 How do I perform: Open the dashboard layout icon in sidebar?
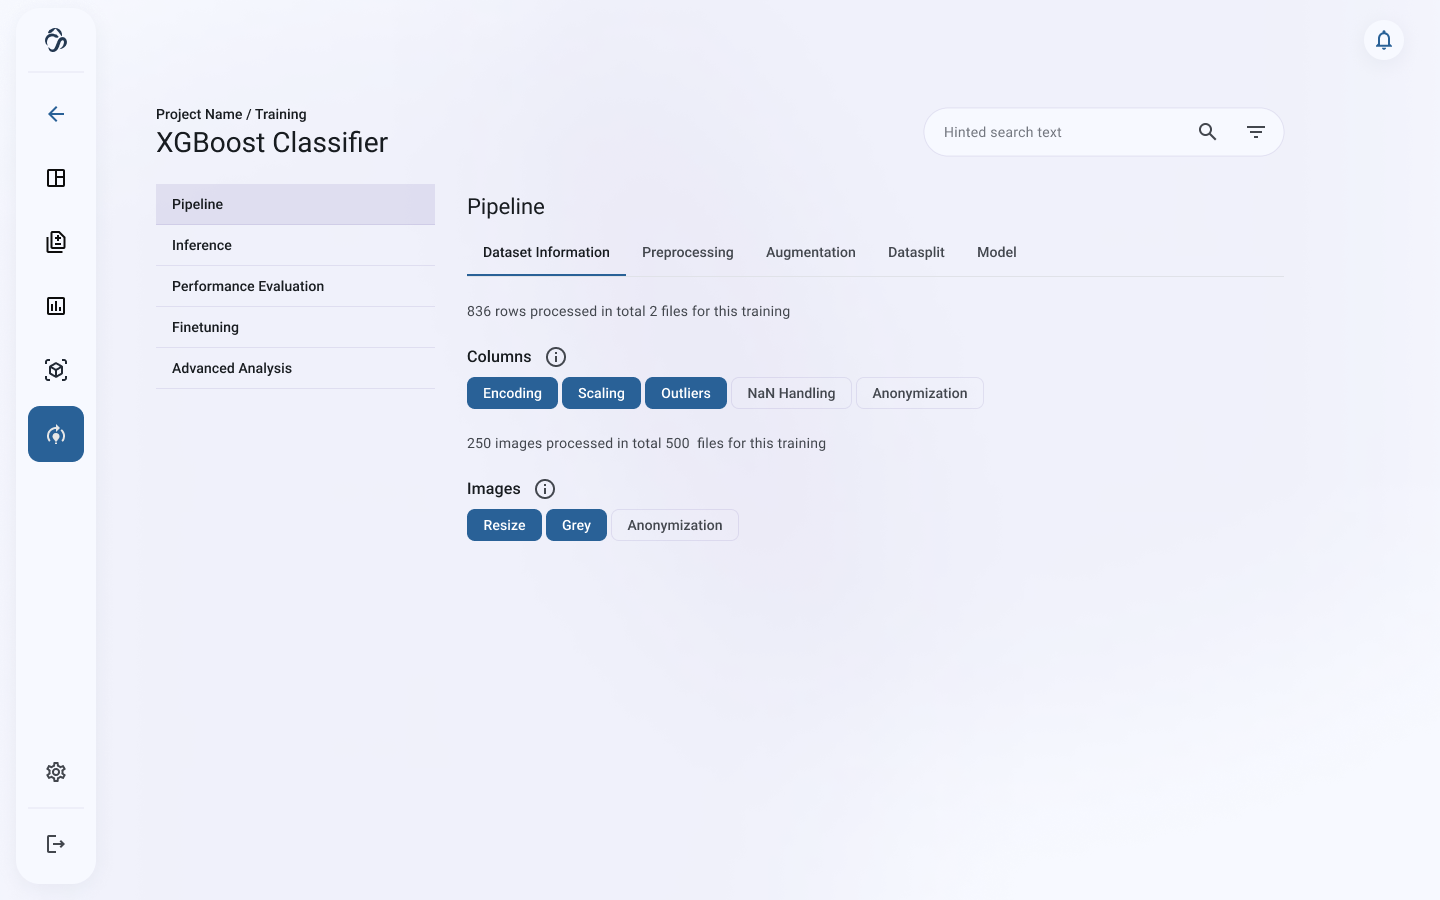(x=56, y=178)
